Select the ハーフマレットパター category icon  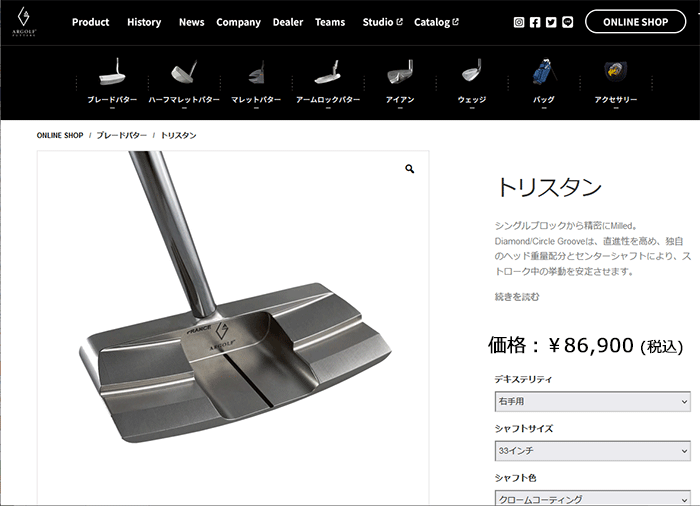184,71
